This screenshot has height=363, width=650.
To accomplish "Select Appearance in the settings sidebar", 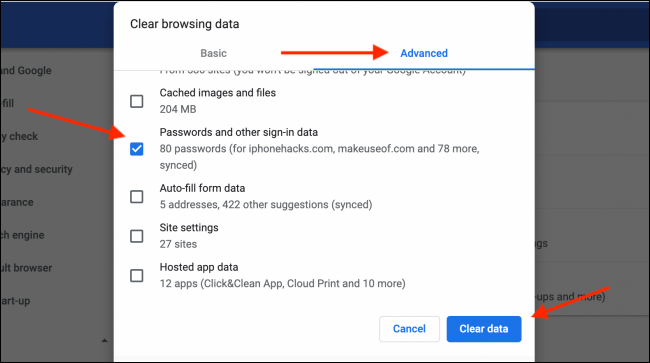I will (x=17, y=202).
